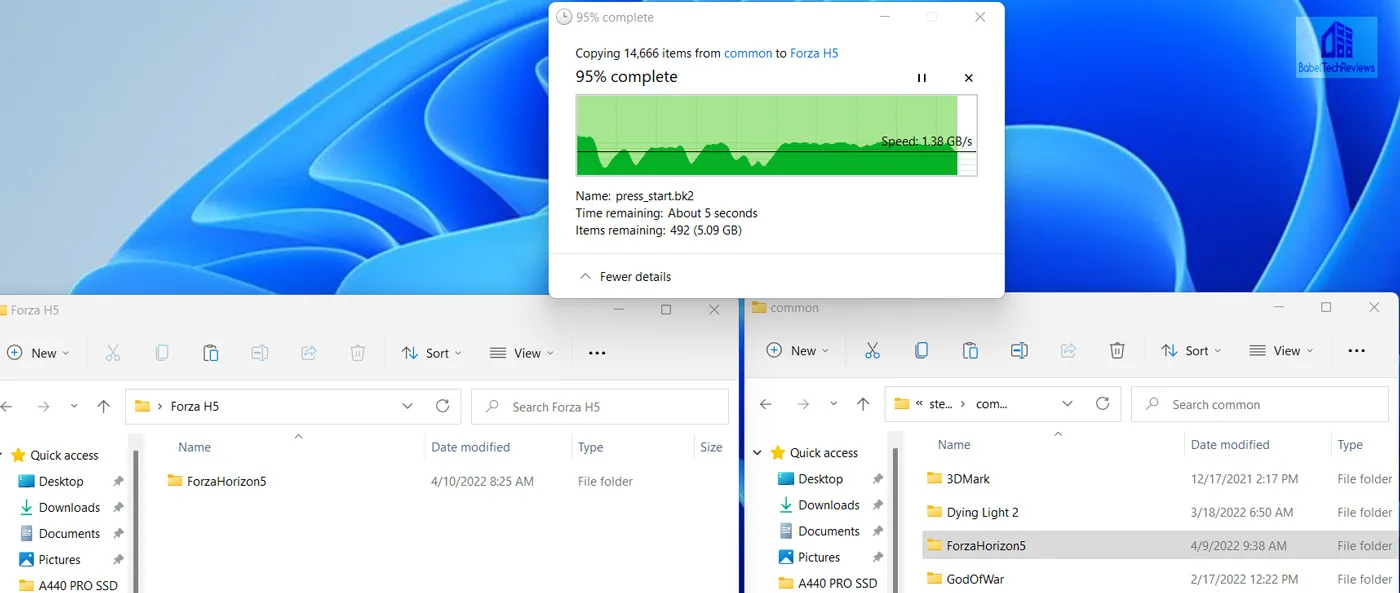Collapse with Fewer details
The width and height of the screenshot is (1400, 593).
[x=626, y=277]
